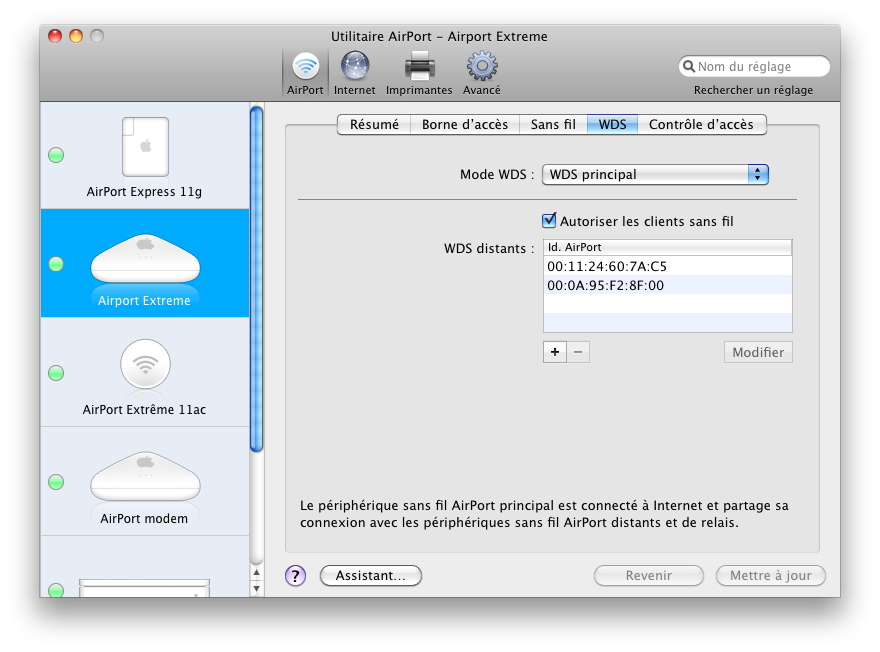880x652 pixels.
Task: Open the Internet settings globe icon
Action: click(x=355, y=73)
